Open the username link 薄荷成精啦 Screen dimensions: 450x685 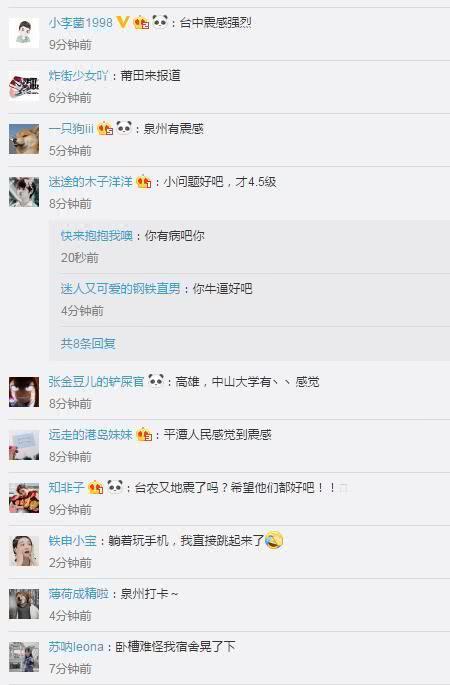tap(79, 594)
